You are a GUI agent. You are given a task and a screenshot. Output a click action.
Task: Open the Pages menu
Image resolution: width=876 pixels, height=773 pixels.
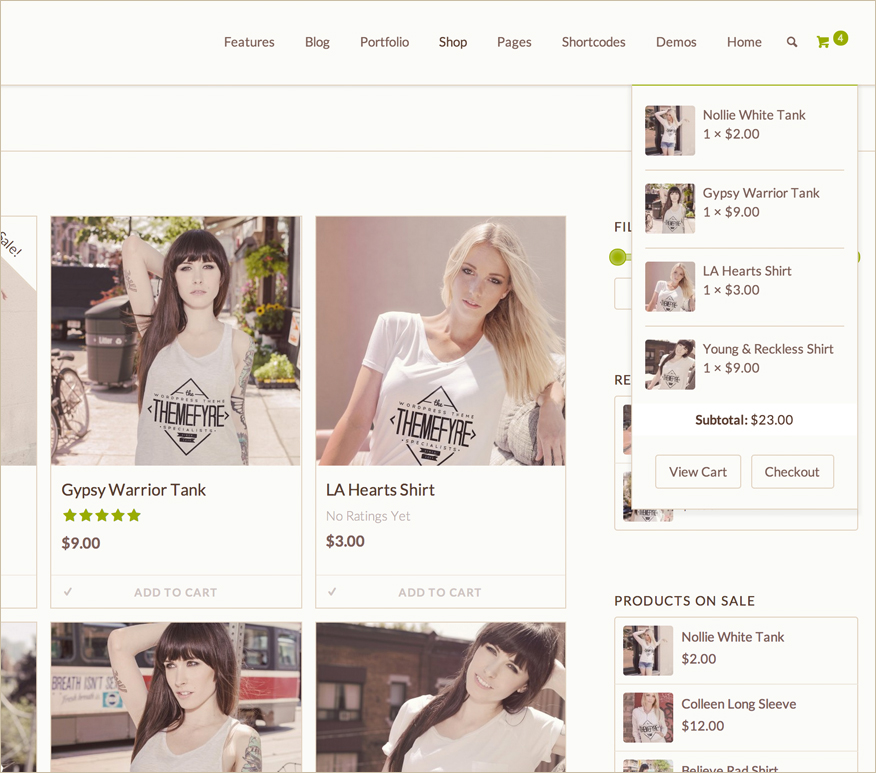pyautogui.click(x=514, y=42)
